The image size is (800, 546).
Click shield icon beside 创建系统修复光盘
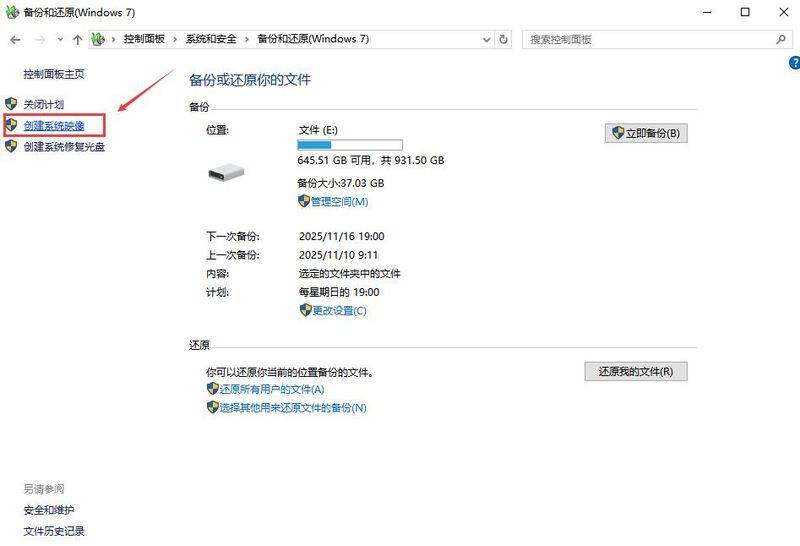(x=11, y=146)
